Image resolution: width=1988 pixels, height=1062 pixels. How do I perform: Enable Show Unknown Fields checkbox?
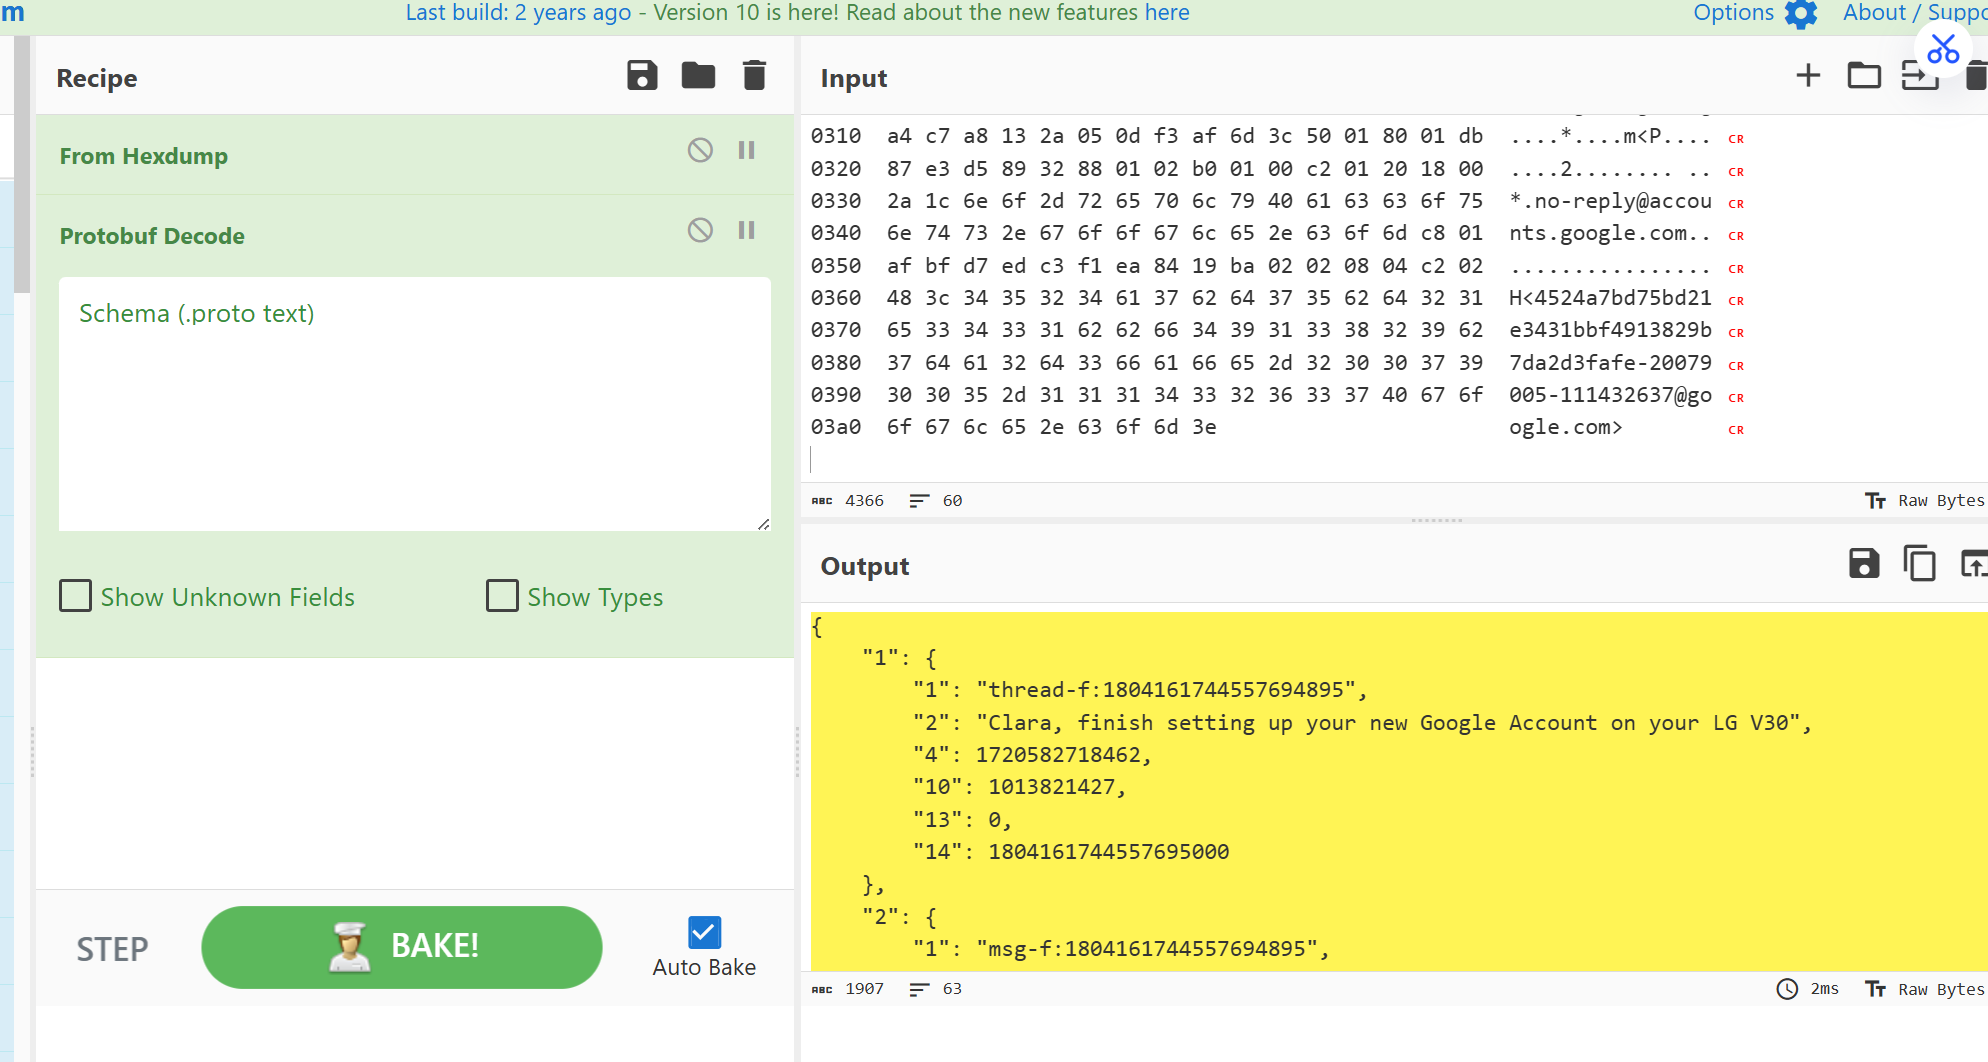76,596
